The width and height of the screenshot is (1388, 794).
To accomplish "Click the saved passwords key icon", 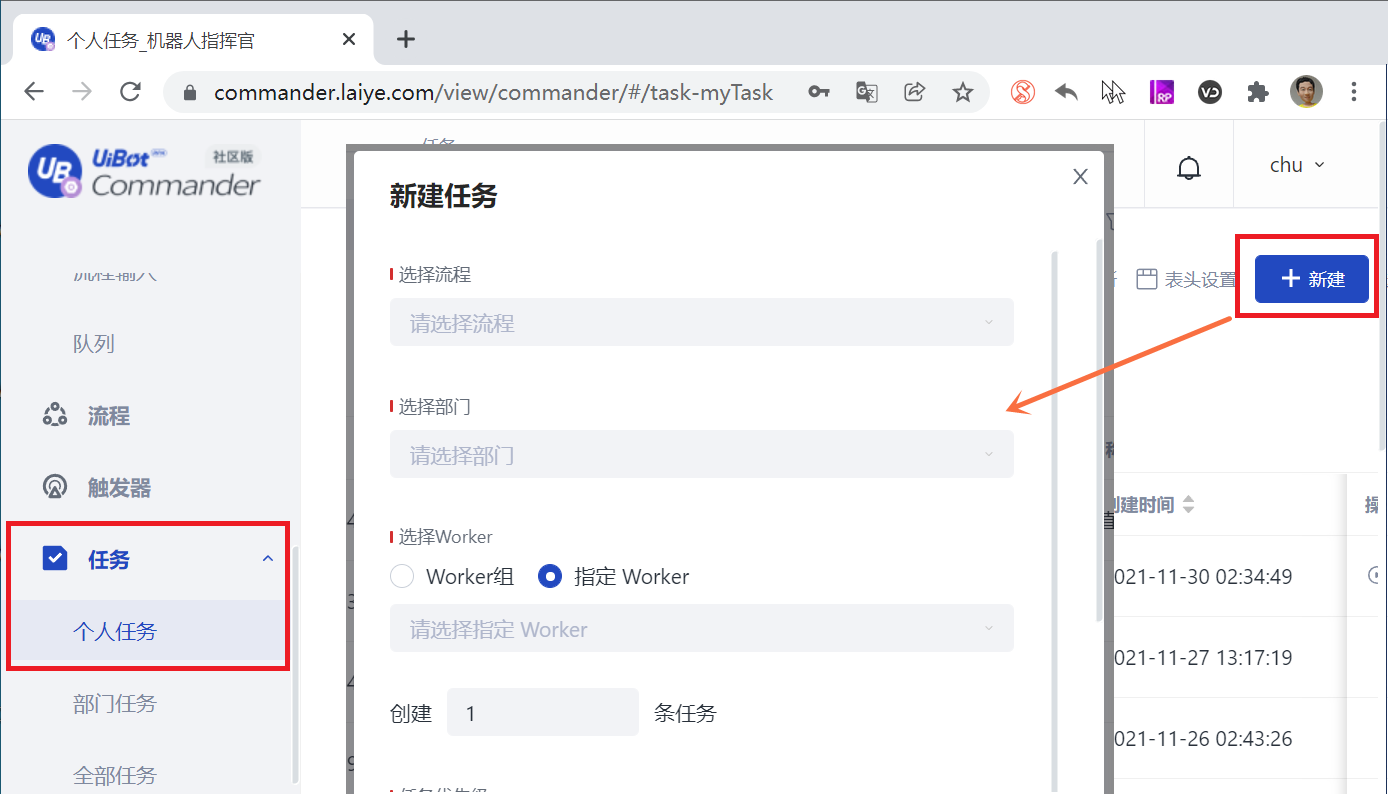I will (819, 92).
